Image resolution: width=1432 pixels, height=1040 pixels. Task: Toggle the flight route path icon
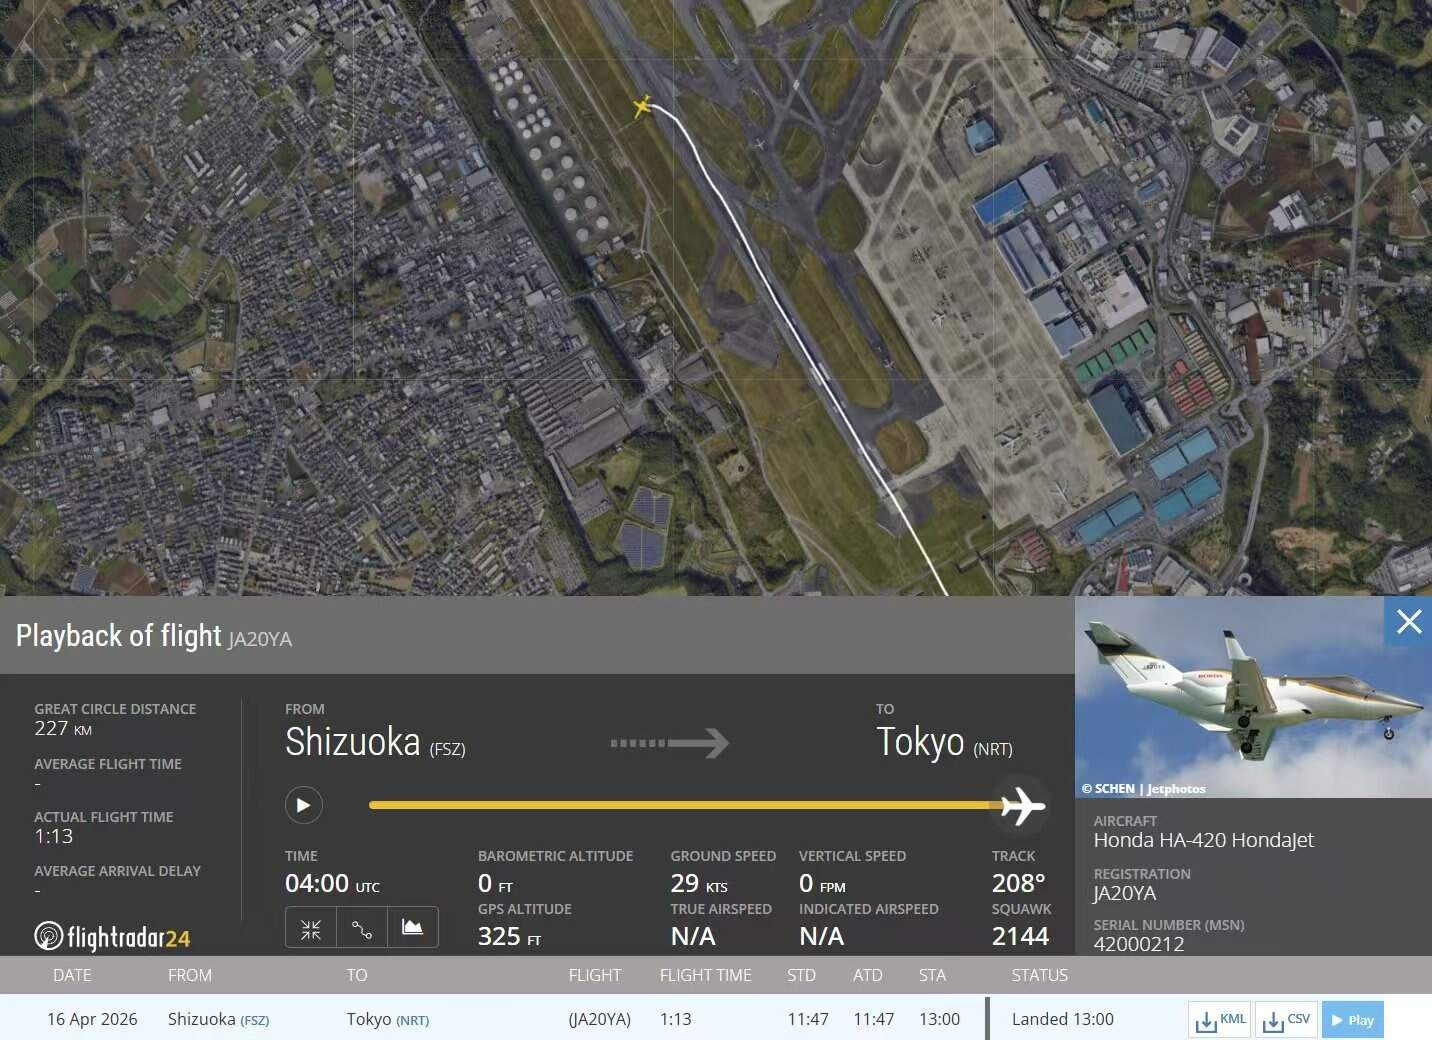(x=362, y=928)
